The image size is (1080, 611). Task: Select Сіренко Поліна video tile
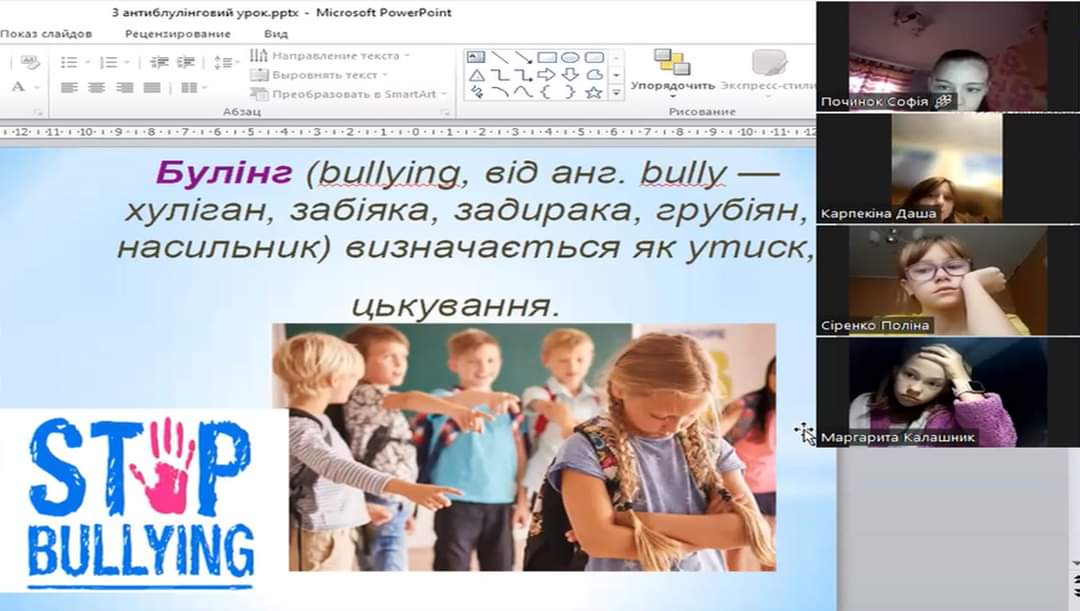pos(948,280)
